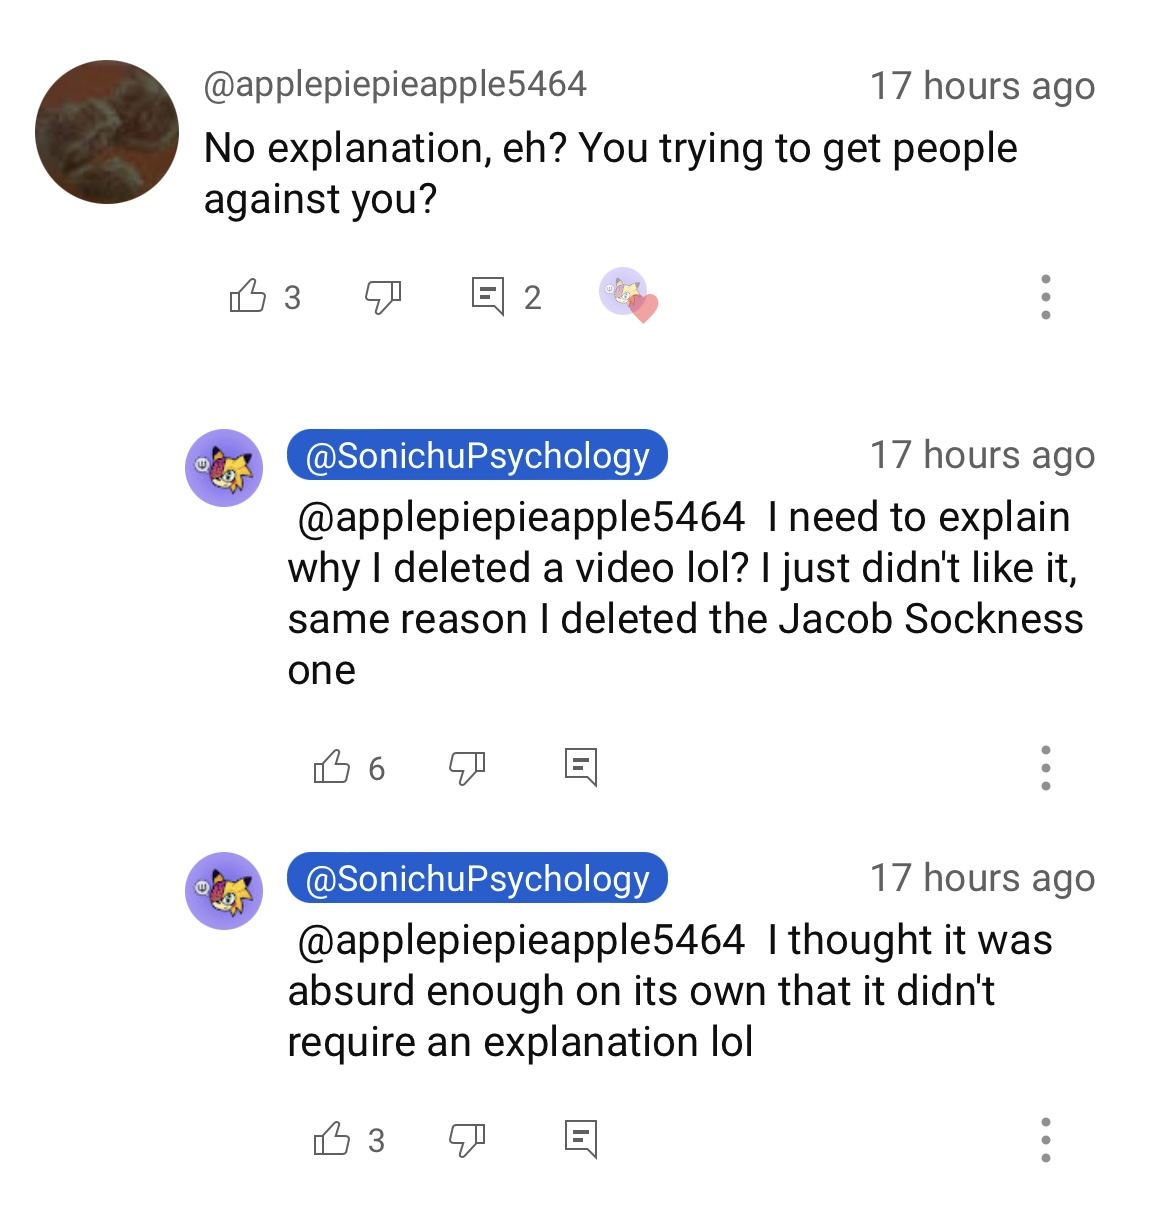Tap the @applepiepieapple5464 username at the top
Viewport: 1169px width, 1205px height.
[395, 85]
